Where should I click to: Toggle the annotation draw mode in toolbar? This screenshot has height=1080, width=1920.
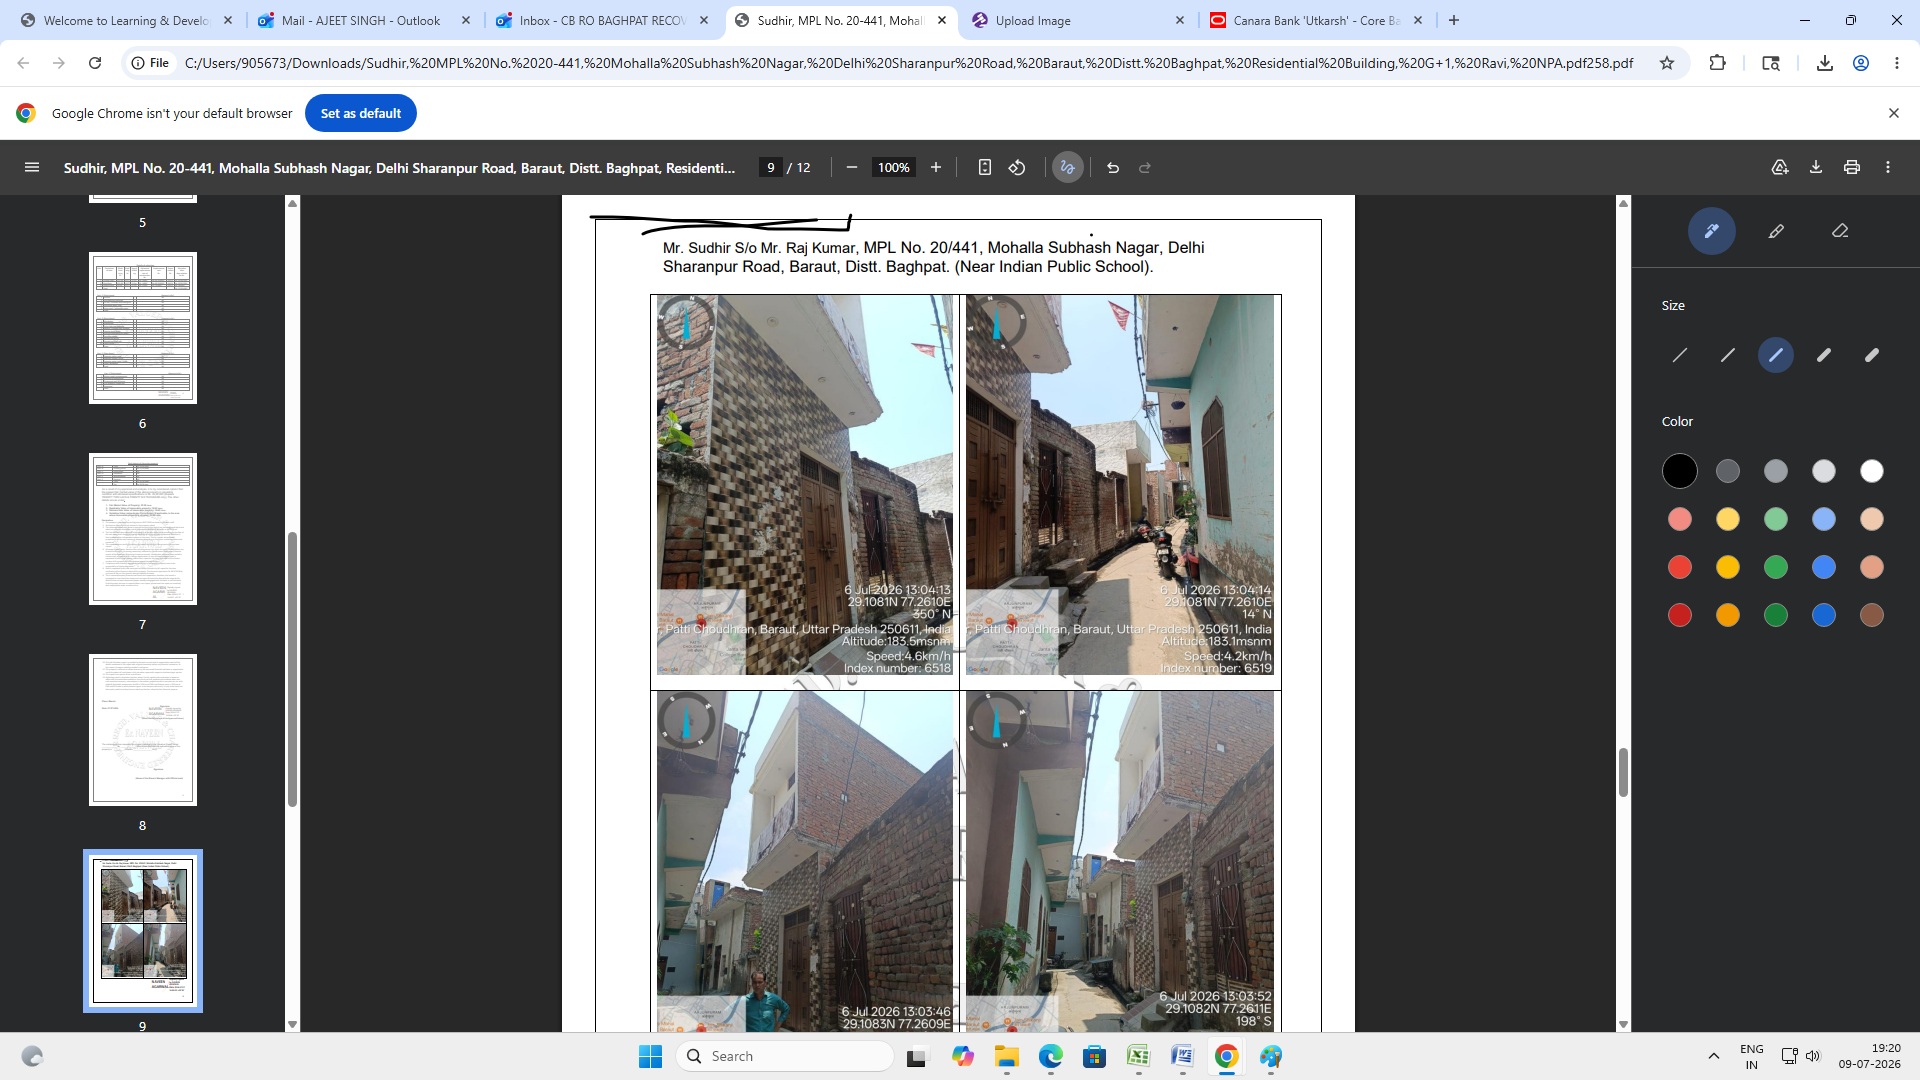coord(1067,168)
